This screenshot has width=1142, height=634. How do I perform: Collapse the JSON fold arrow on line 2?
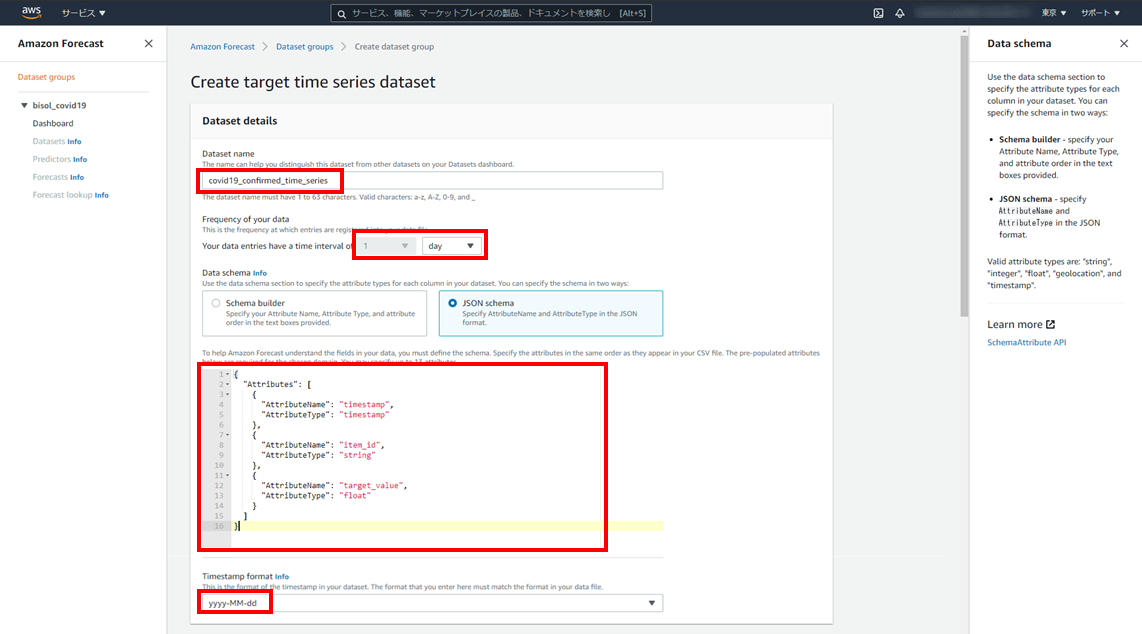[x=227, y=384]
